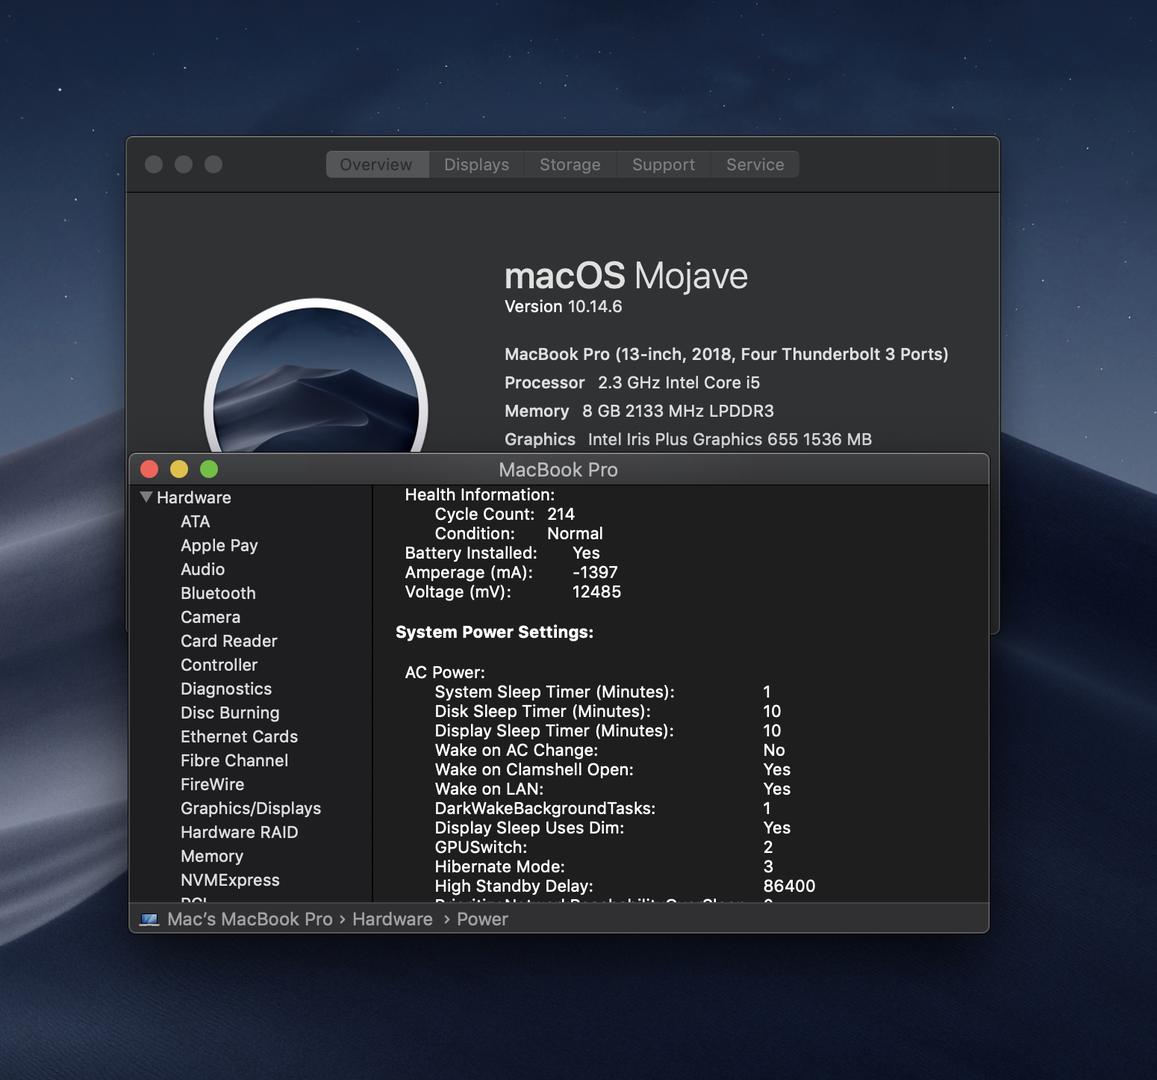Click Power in the bottom path bar
Image resolution: width=1157 pixels, height=1080 pixels.
pos(483,919)
